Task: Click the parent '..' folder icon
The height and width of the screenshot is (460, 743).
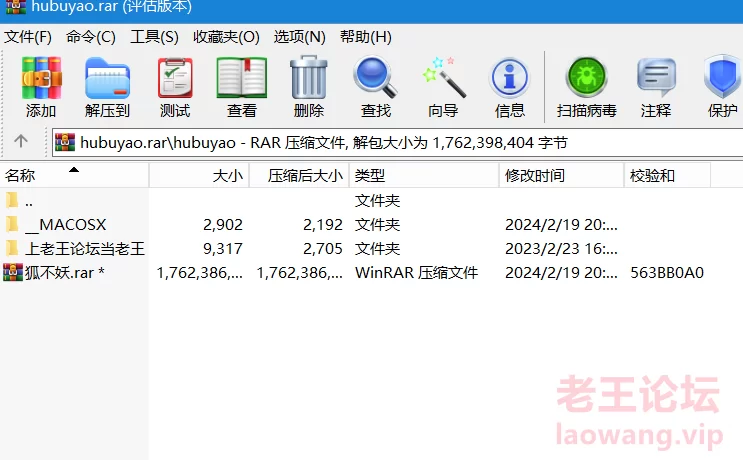Action: click(x=12, y=200)
